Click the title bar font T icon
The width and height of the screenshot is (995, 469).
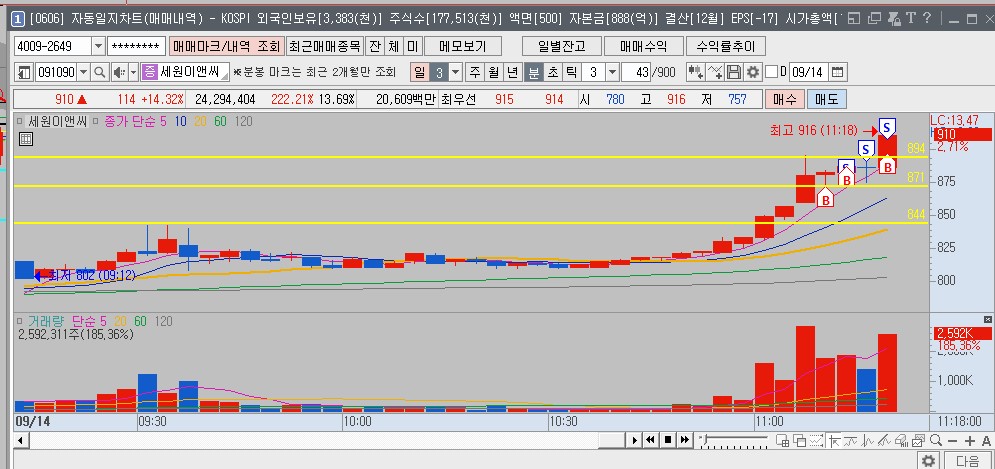pyautogui.click(x=911, y=19)
